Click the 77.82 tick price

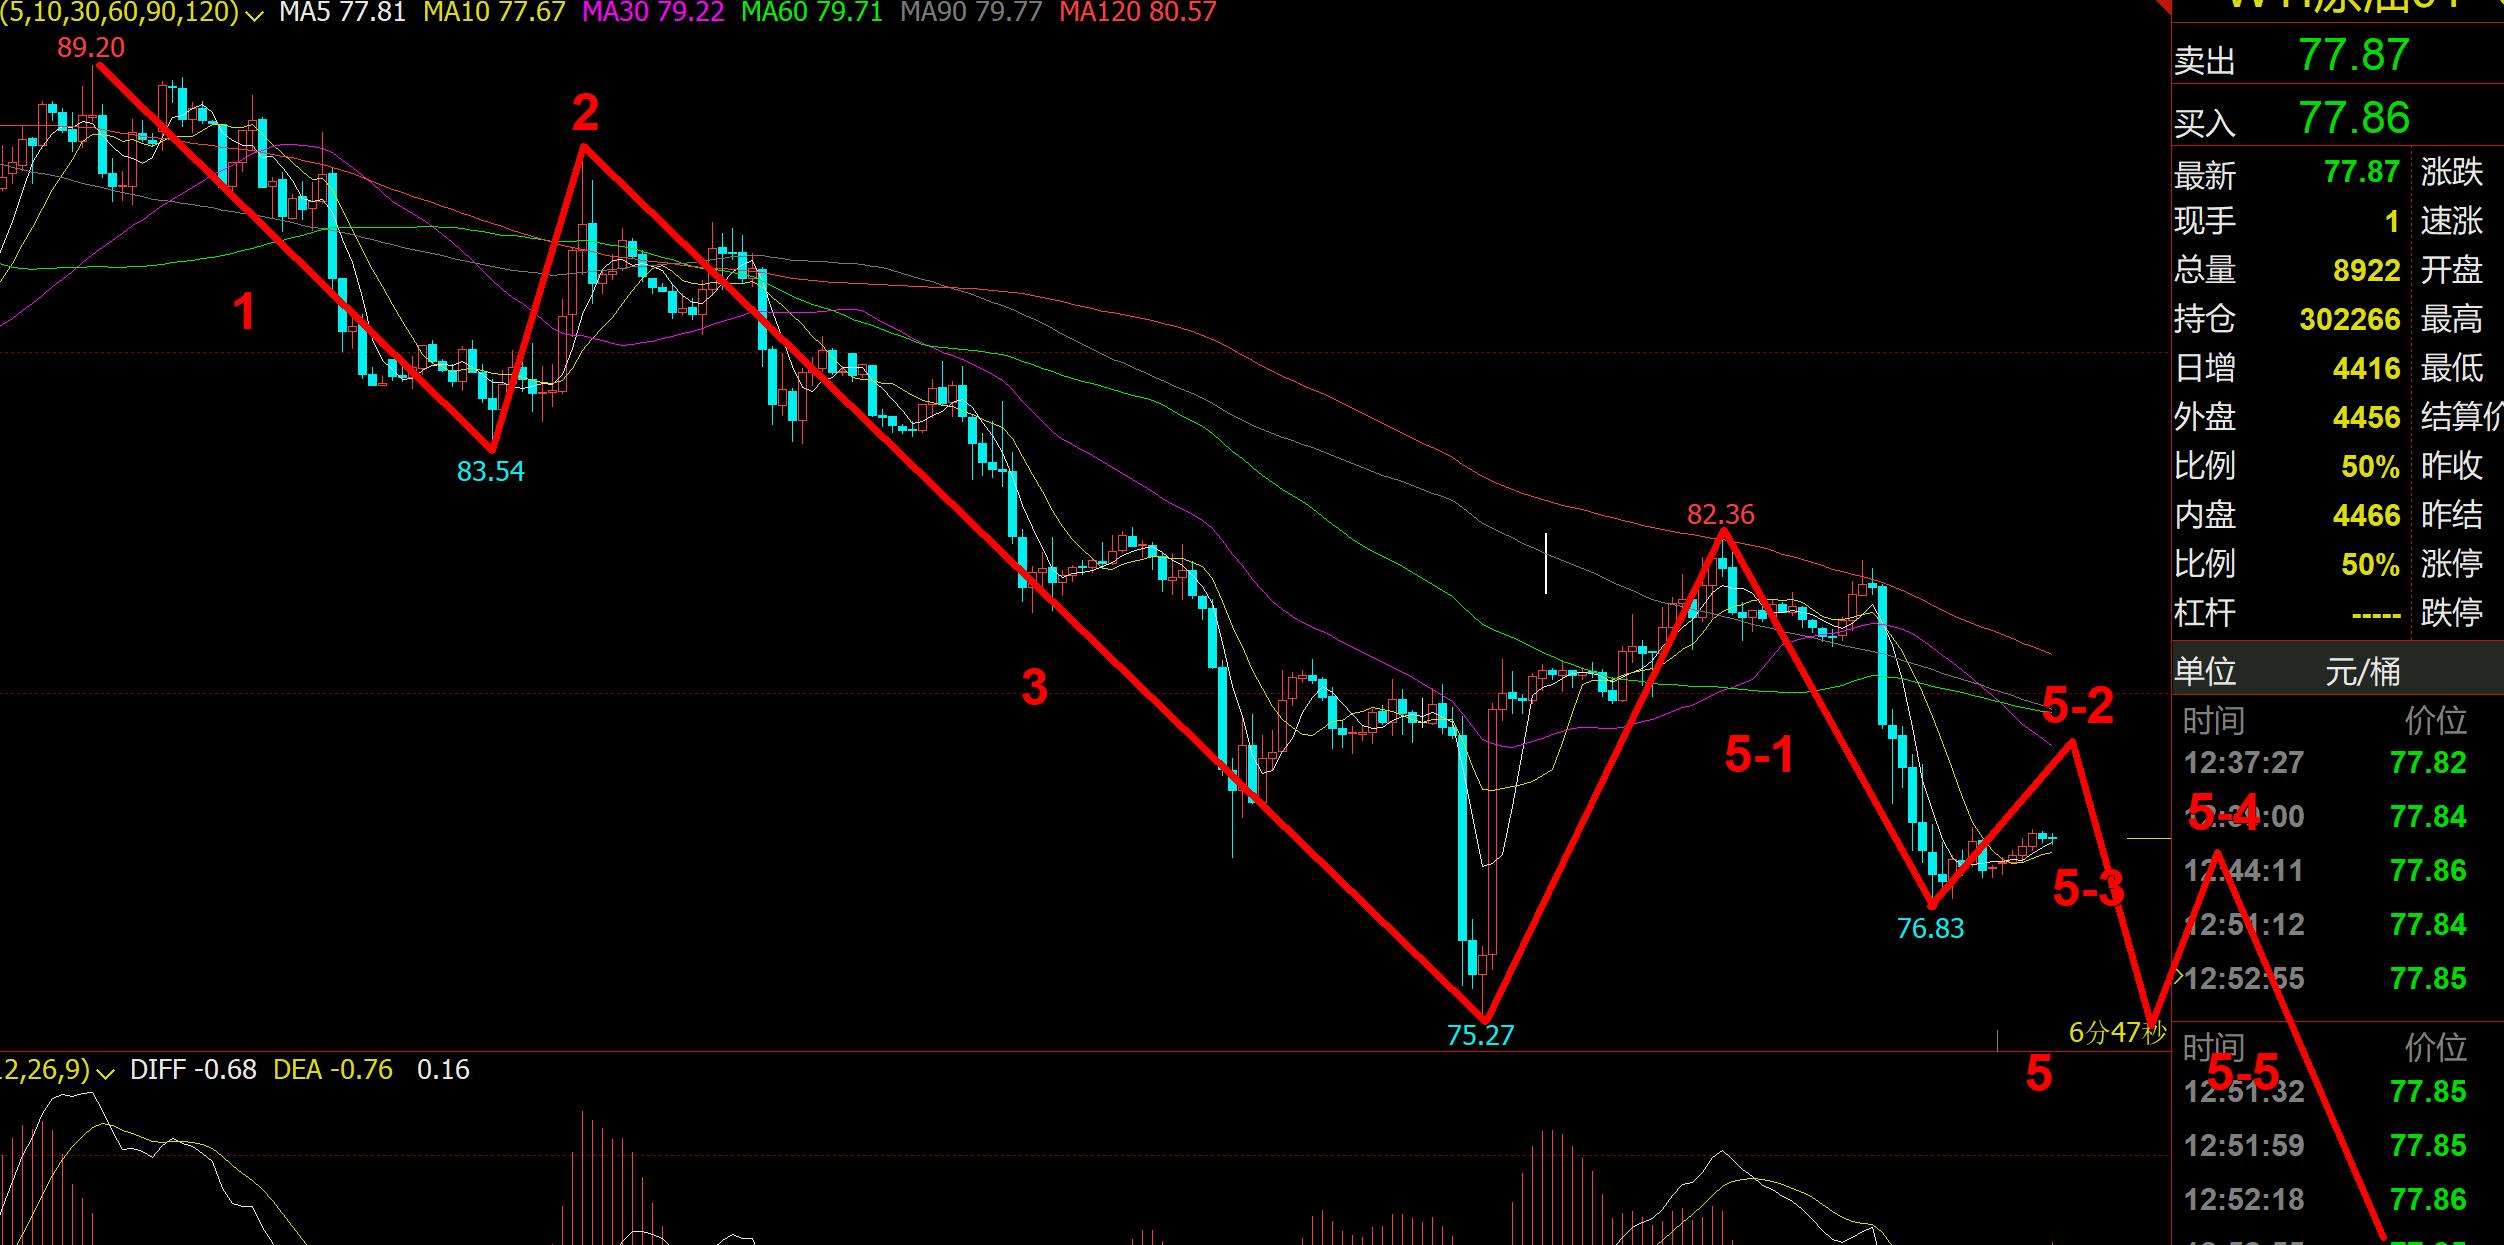(x=2428, y=763)
